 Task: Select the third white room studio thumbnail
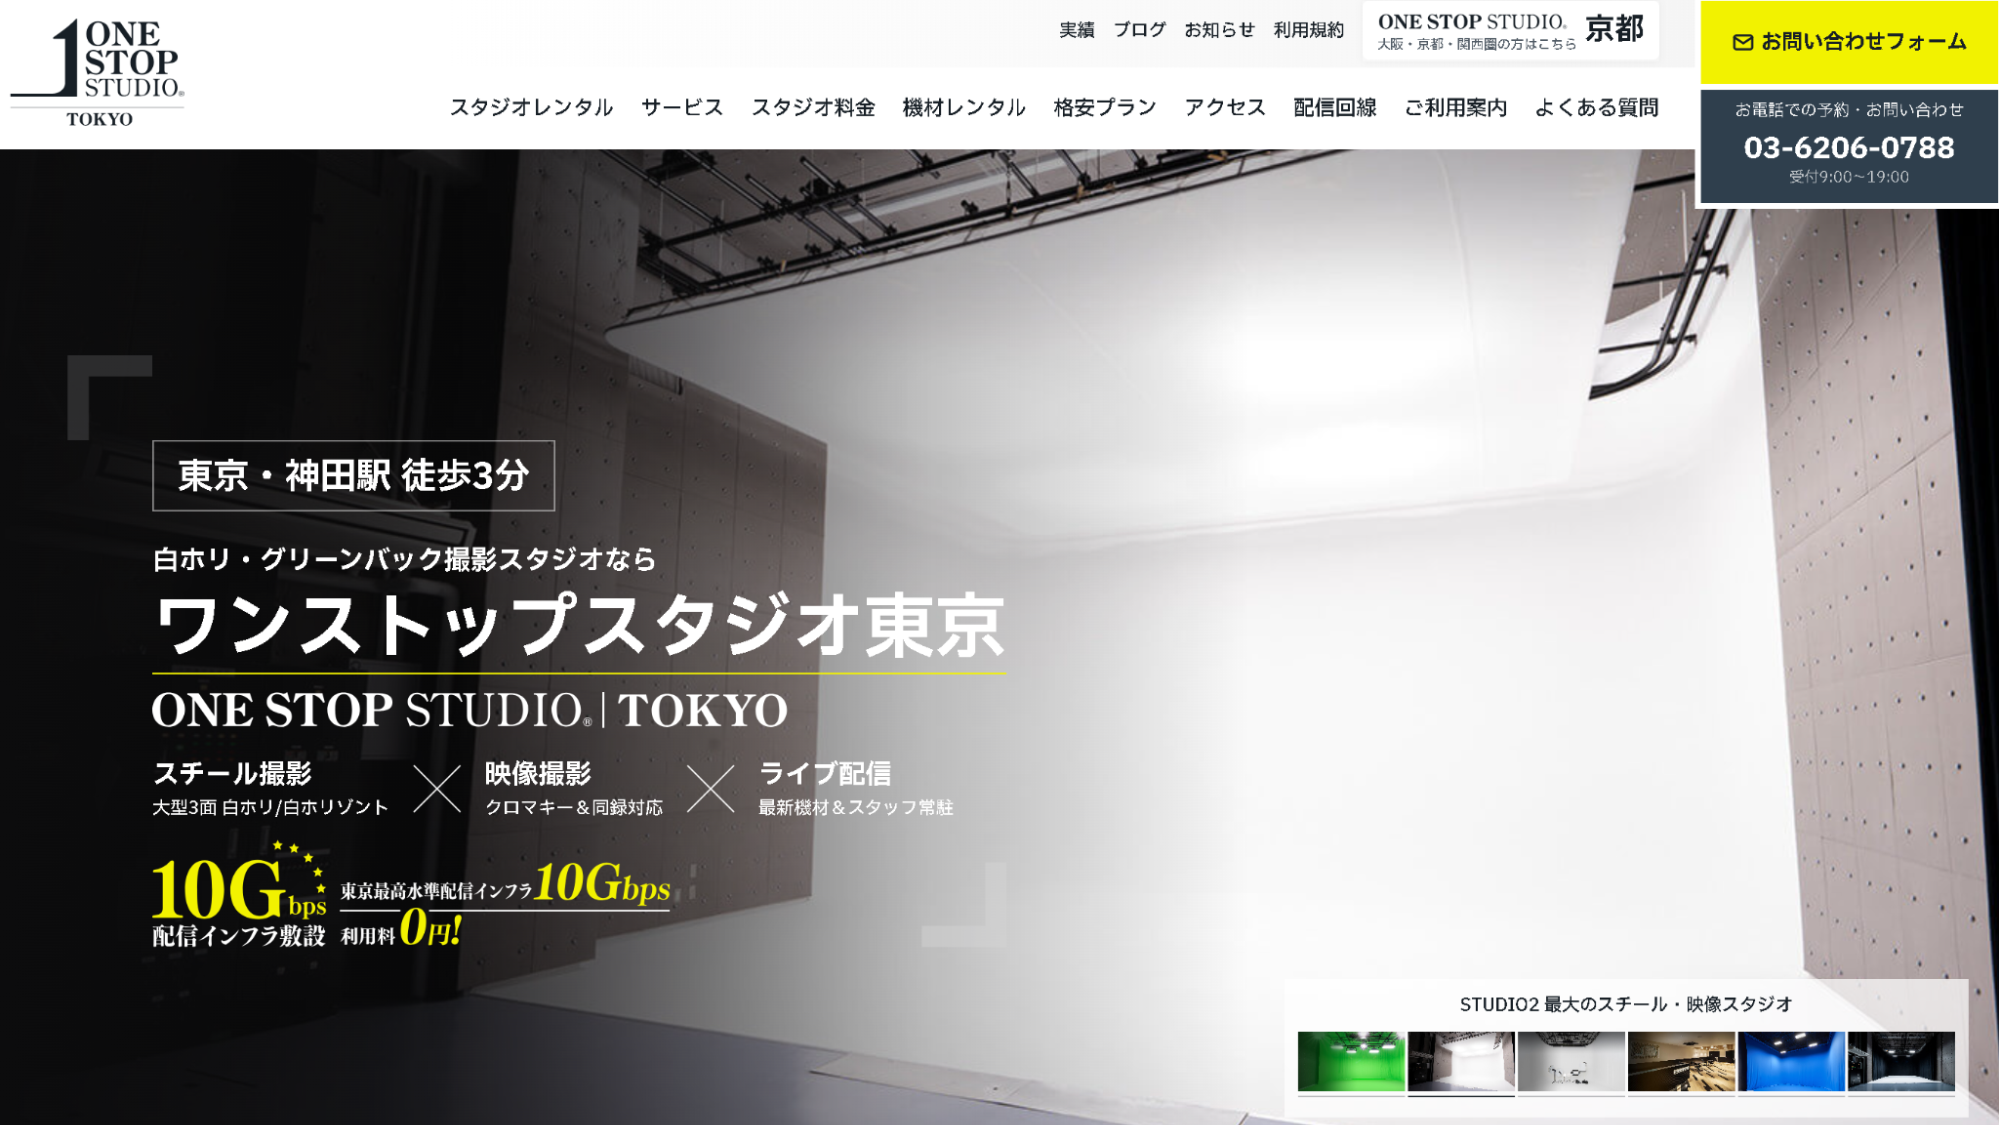pyautogui.click(x=1571, y=1061)
